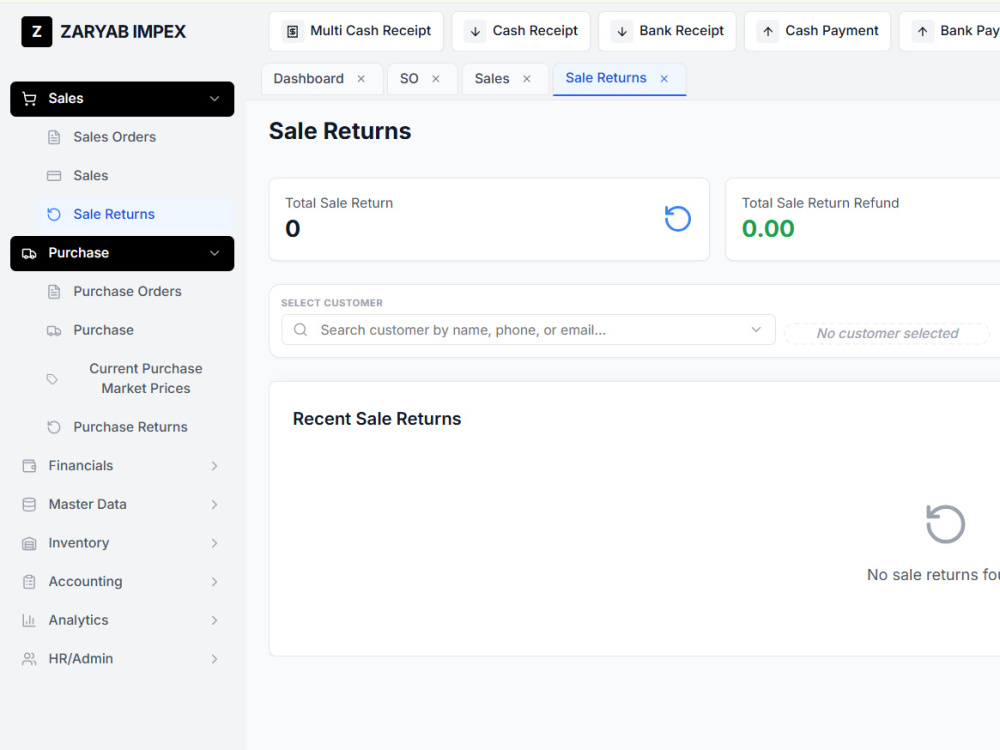Screen dimensions: 1000x750
Task: Click the gray empty-state rotate icon
Action: click(x=945, y=524)
